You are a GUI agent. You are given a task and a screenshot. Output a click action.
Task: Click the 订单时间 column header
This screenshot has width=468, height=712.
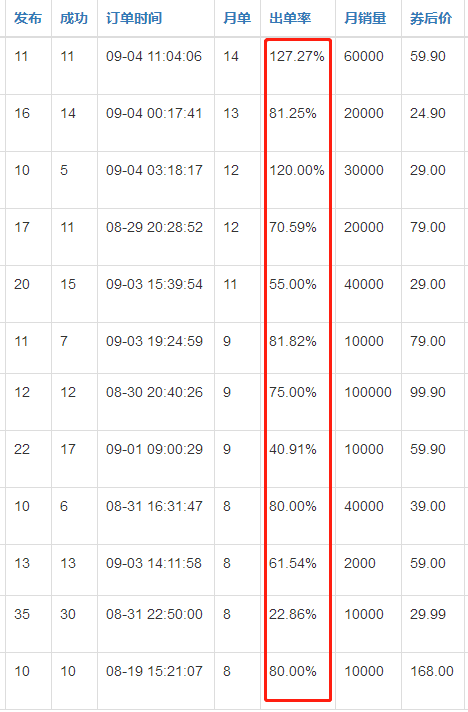point(134,19)
